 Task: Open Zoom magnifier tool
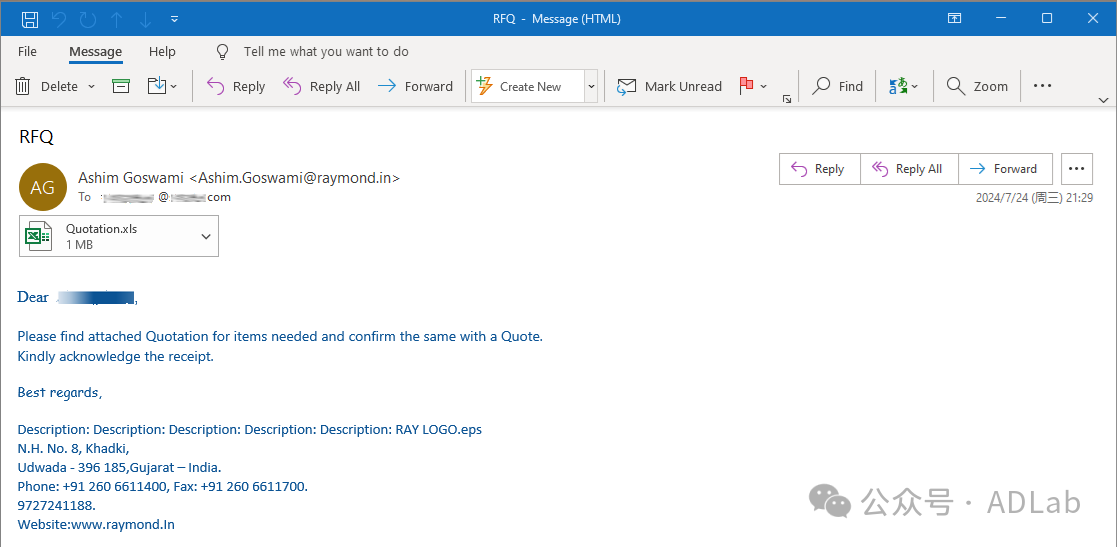coord(977,86)
